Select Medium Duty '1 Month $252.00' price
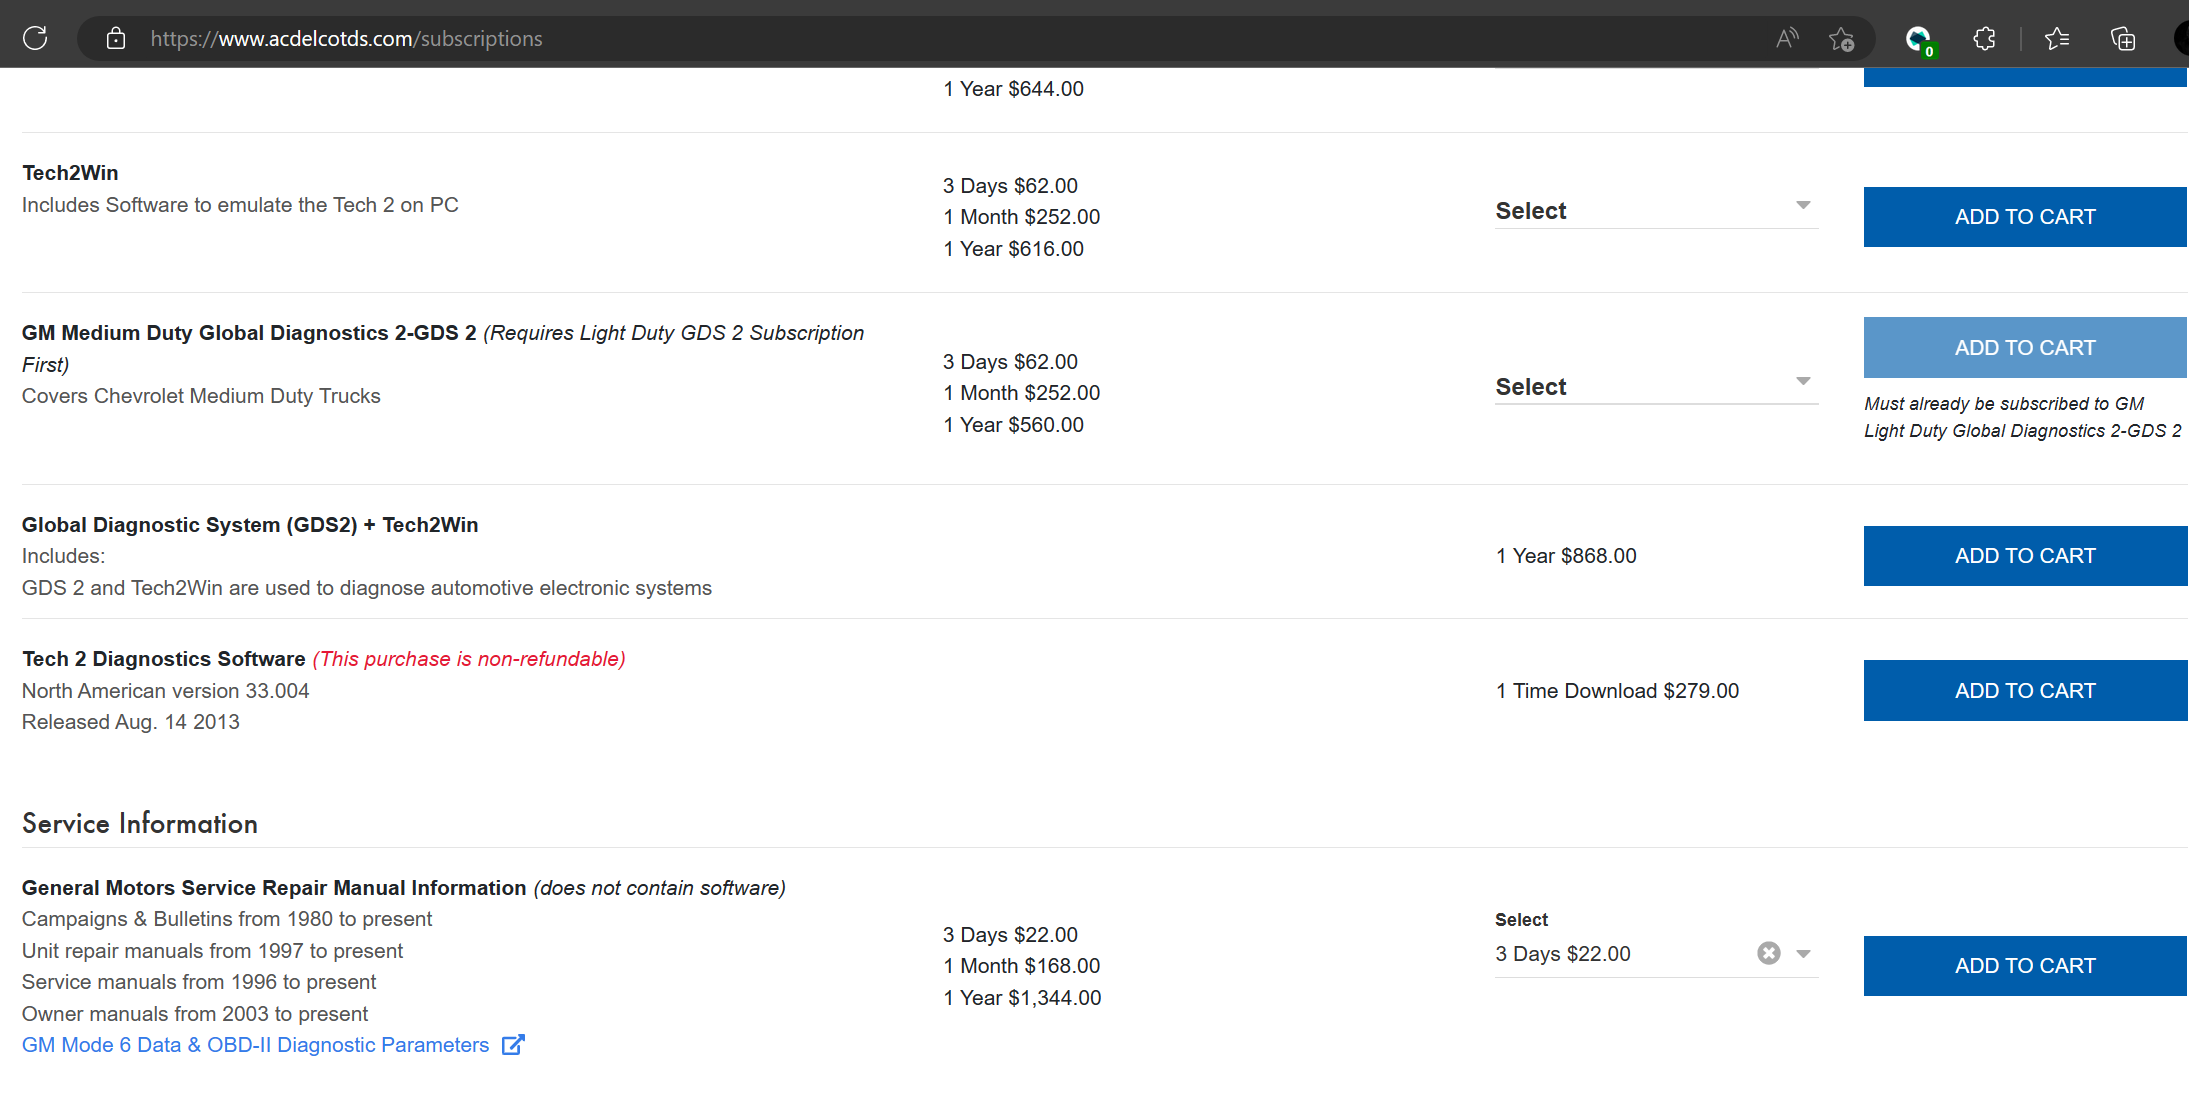The width and height of the screenshot is (2189, 1107). 1021,393
